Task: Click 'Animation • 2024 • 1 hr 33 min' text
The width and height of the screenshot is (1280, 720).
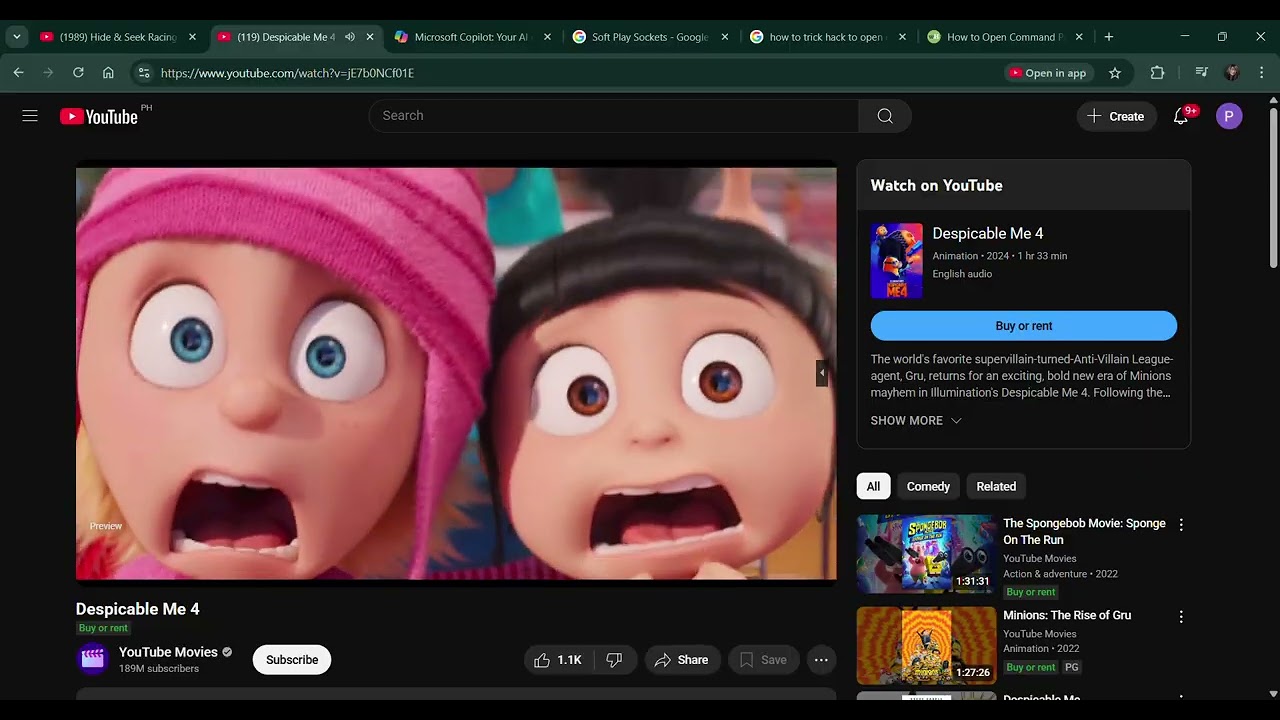Action: (999, 256)
